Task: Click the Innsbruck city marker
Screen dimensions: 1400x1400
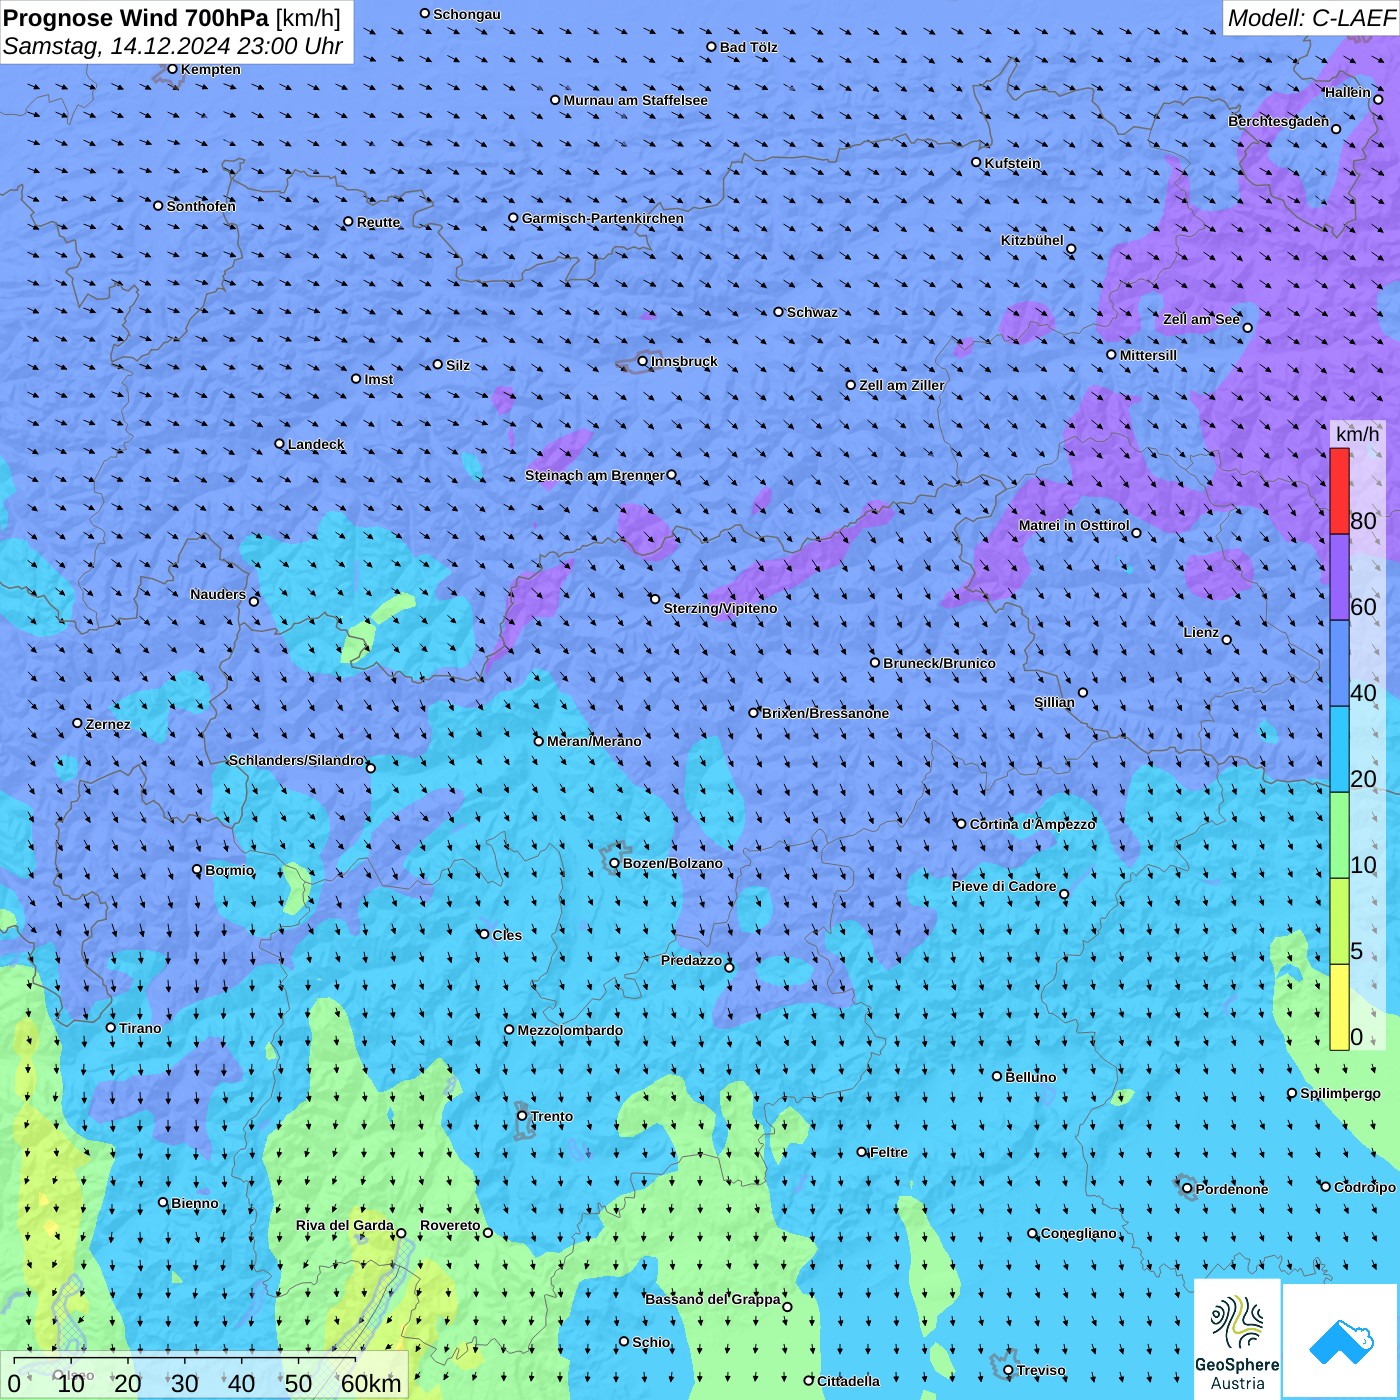Action: coord(643,361)
